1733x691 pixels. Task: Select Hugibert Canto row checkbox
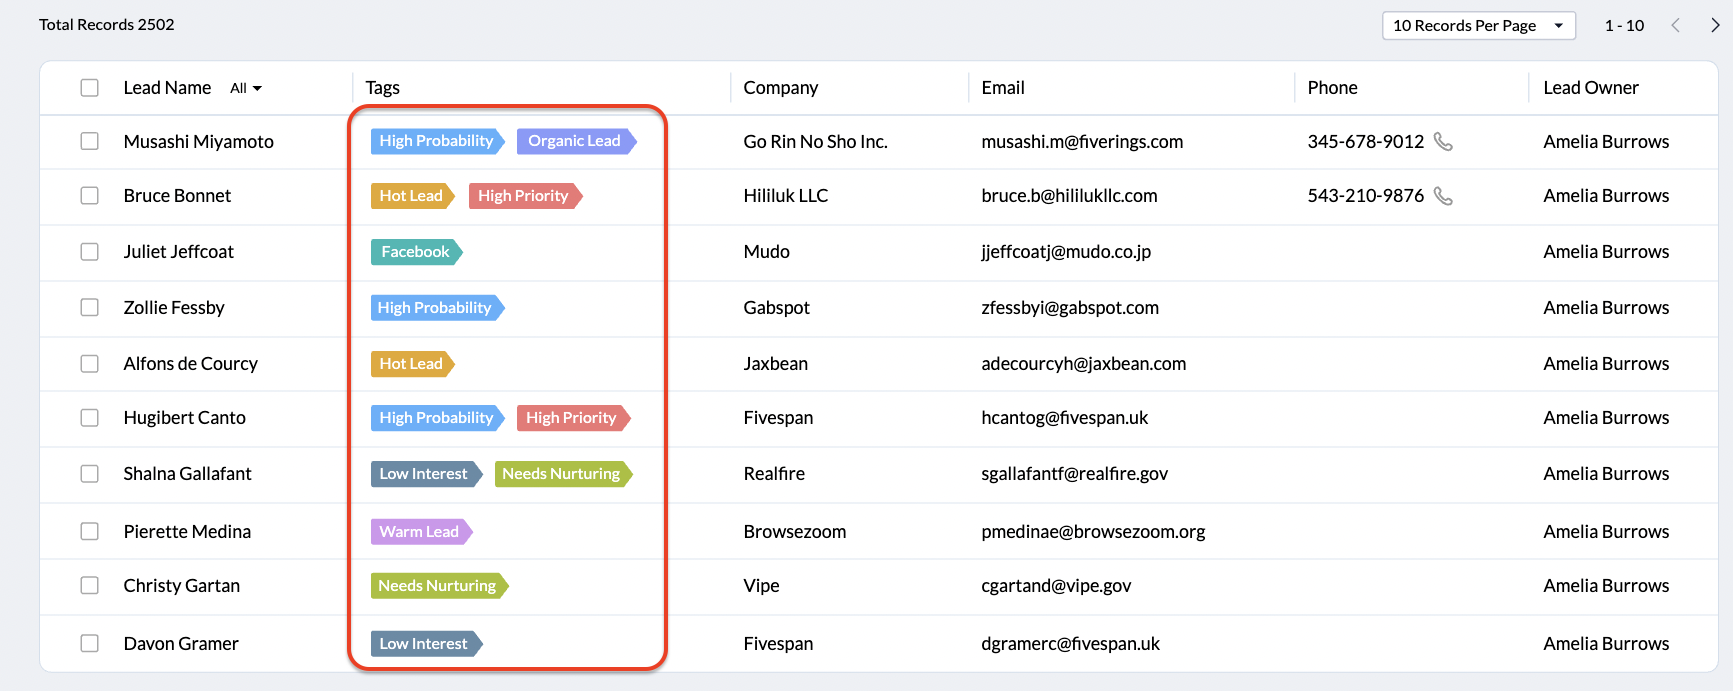coord(90,417)
